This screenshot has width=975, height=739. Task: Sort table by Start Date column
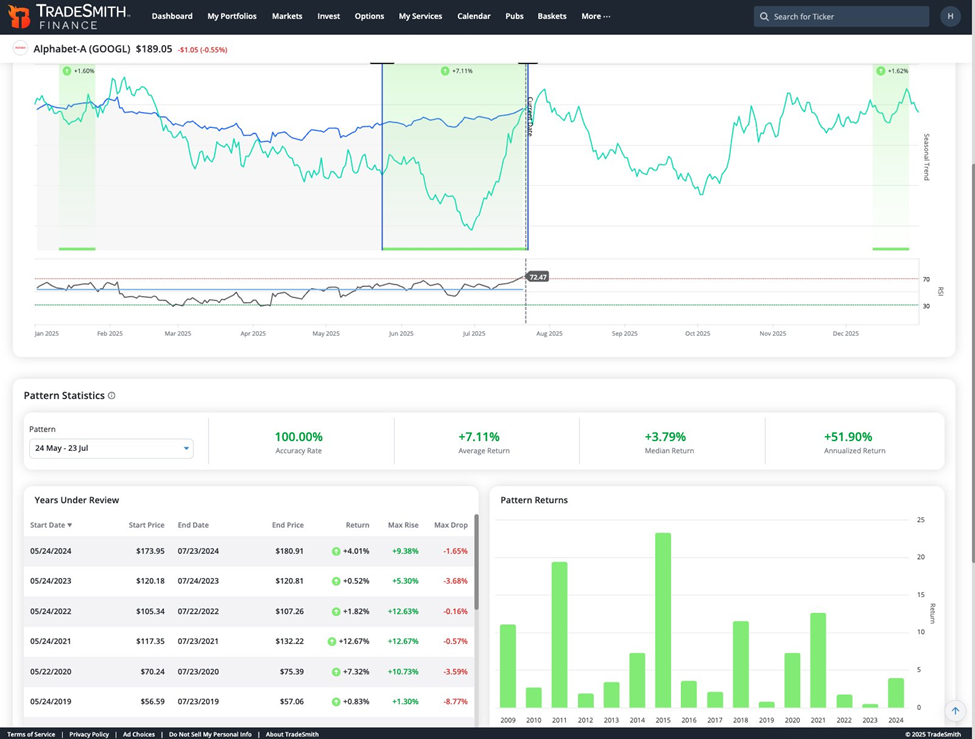(x=51, y=525)
